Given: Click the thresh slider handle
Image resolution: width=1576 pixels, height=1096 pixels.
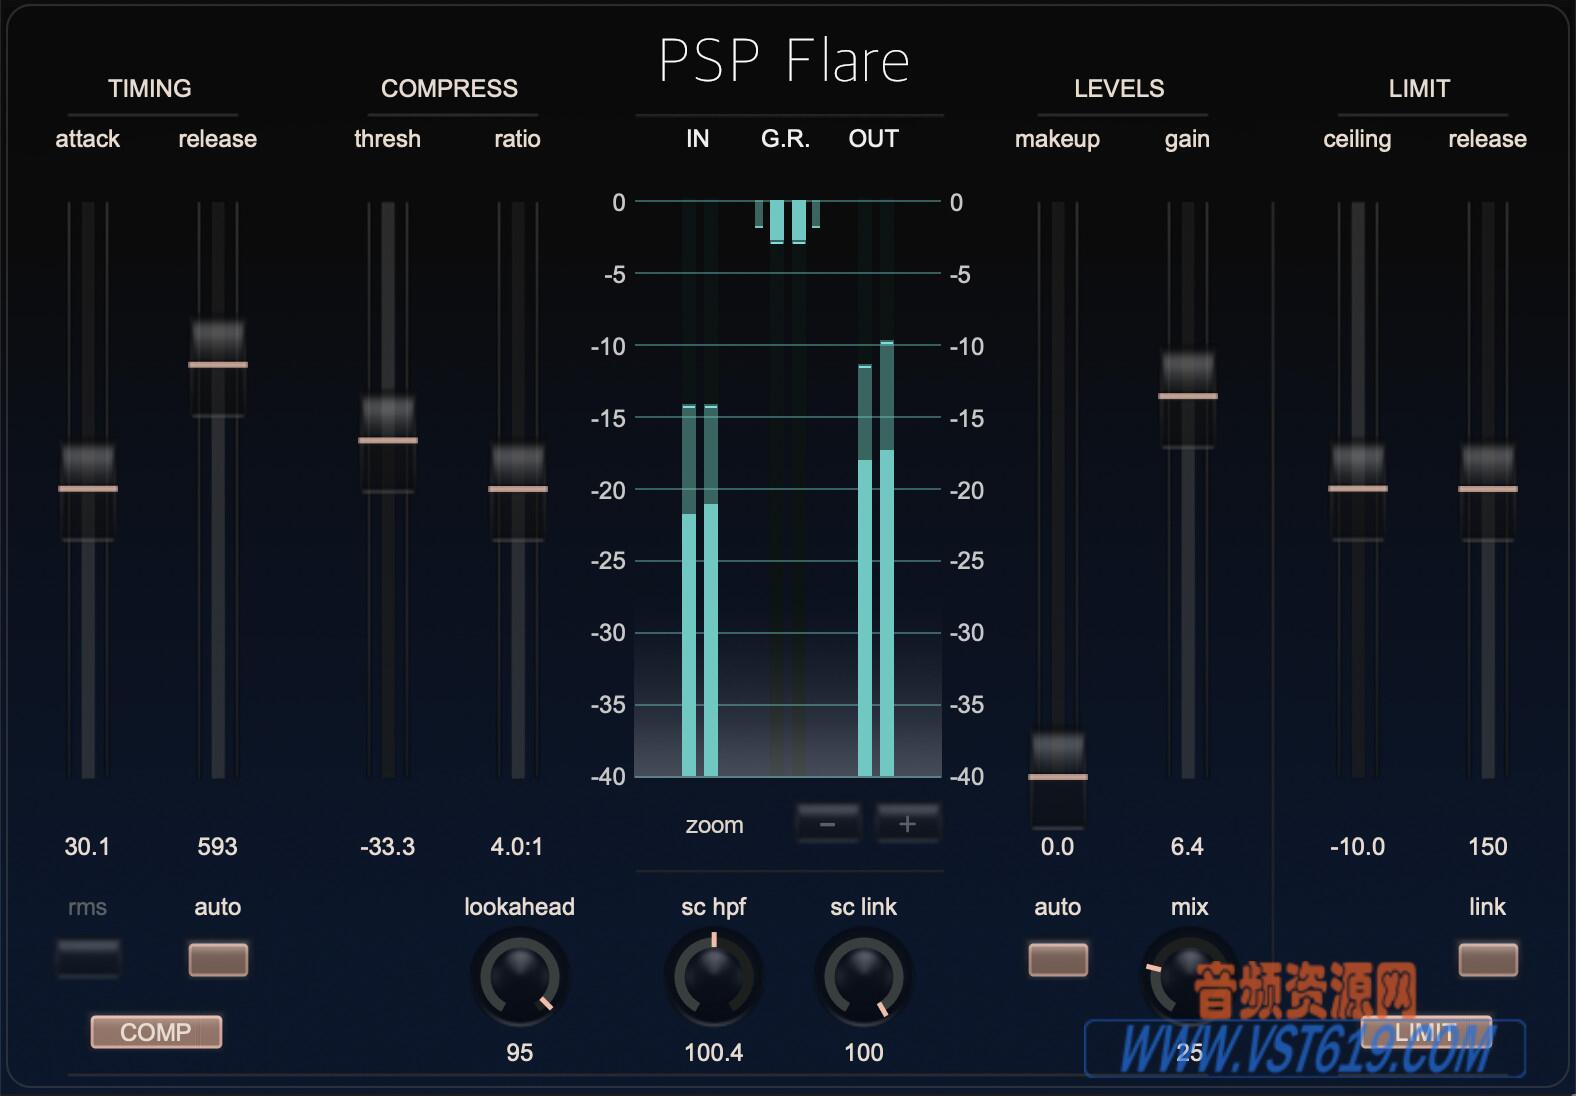Looking at the screenshot, I should coord(388,442).
